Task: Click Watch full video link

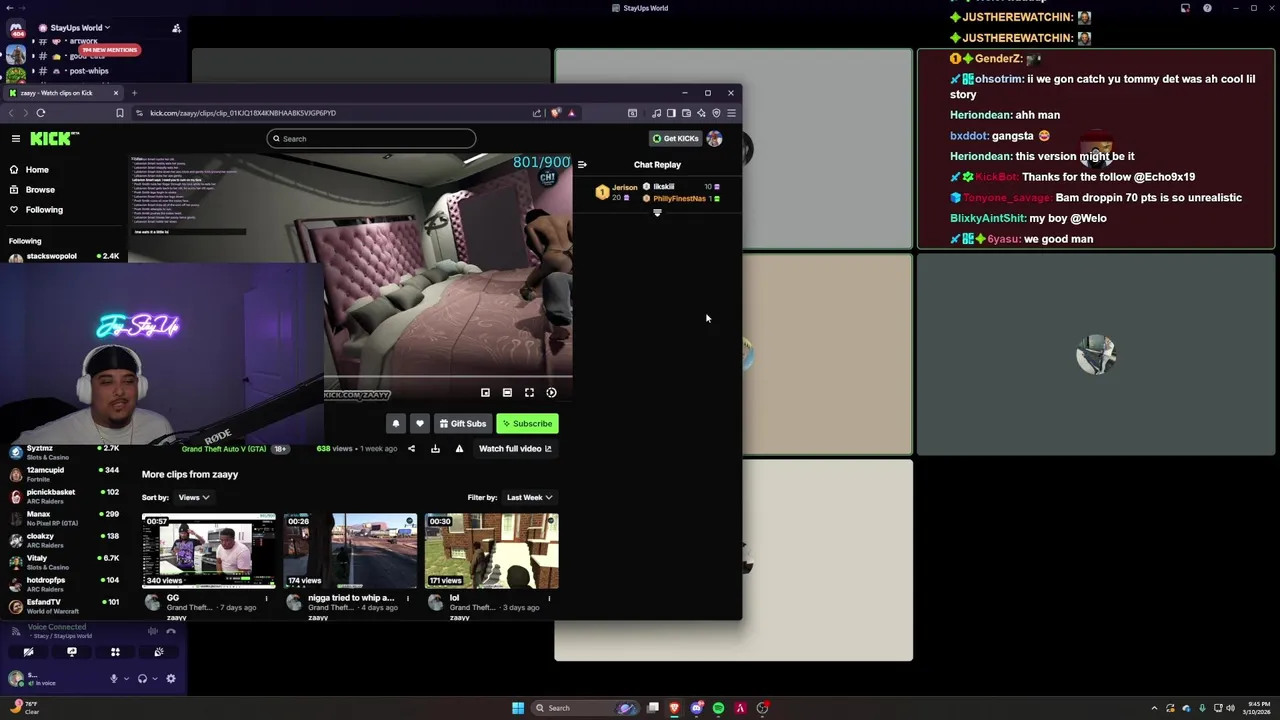Action: click(515, 449)
